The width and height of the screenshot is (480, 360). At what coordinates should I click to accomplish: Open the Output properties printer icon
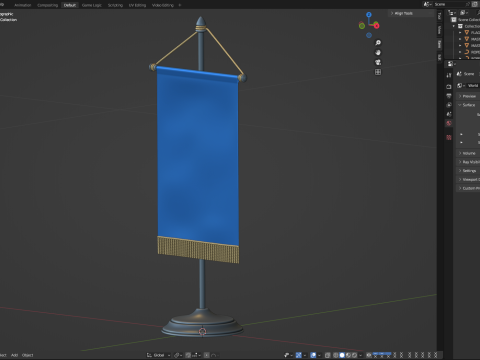449,96
